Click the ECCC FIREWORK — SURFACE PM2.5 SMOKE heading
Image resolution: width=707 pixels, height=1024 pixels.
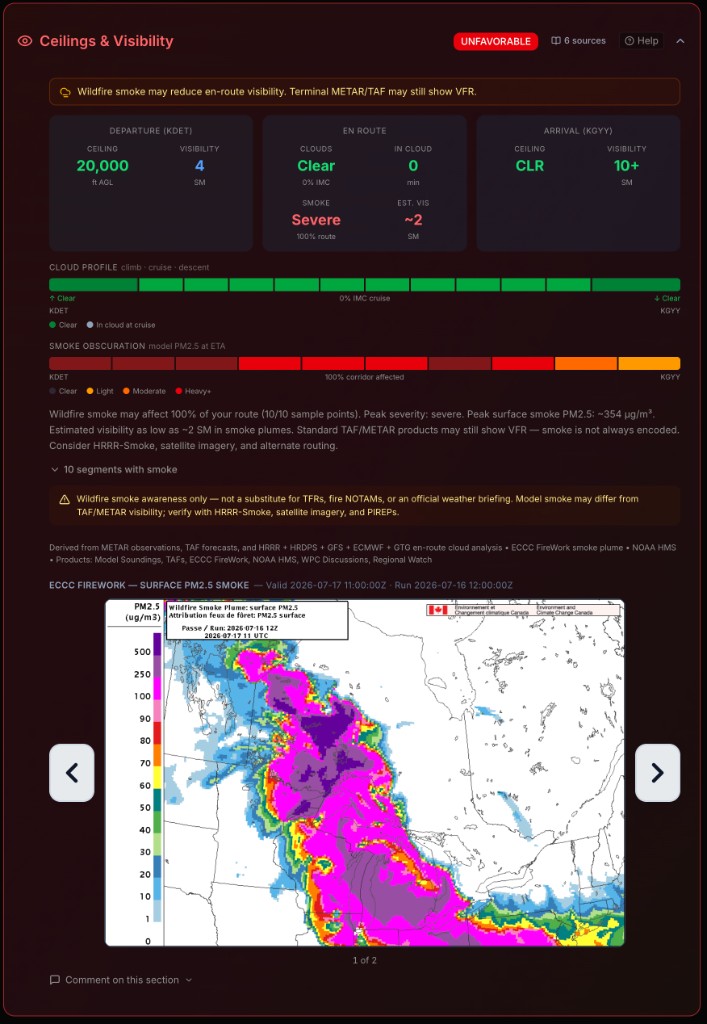click(x=149, y=585)
